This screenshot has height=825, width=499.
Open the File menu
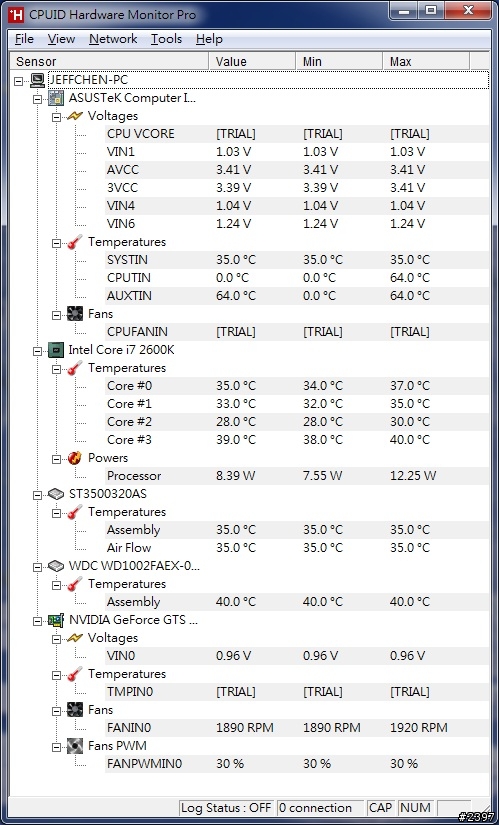pos(24,39)
